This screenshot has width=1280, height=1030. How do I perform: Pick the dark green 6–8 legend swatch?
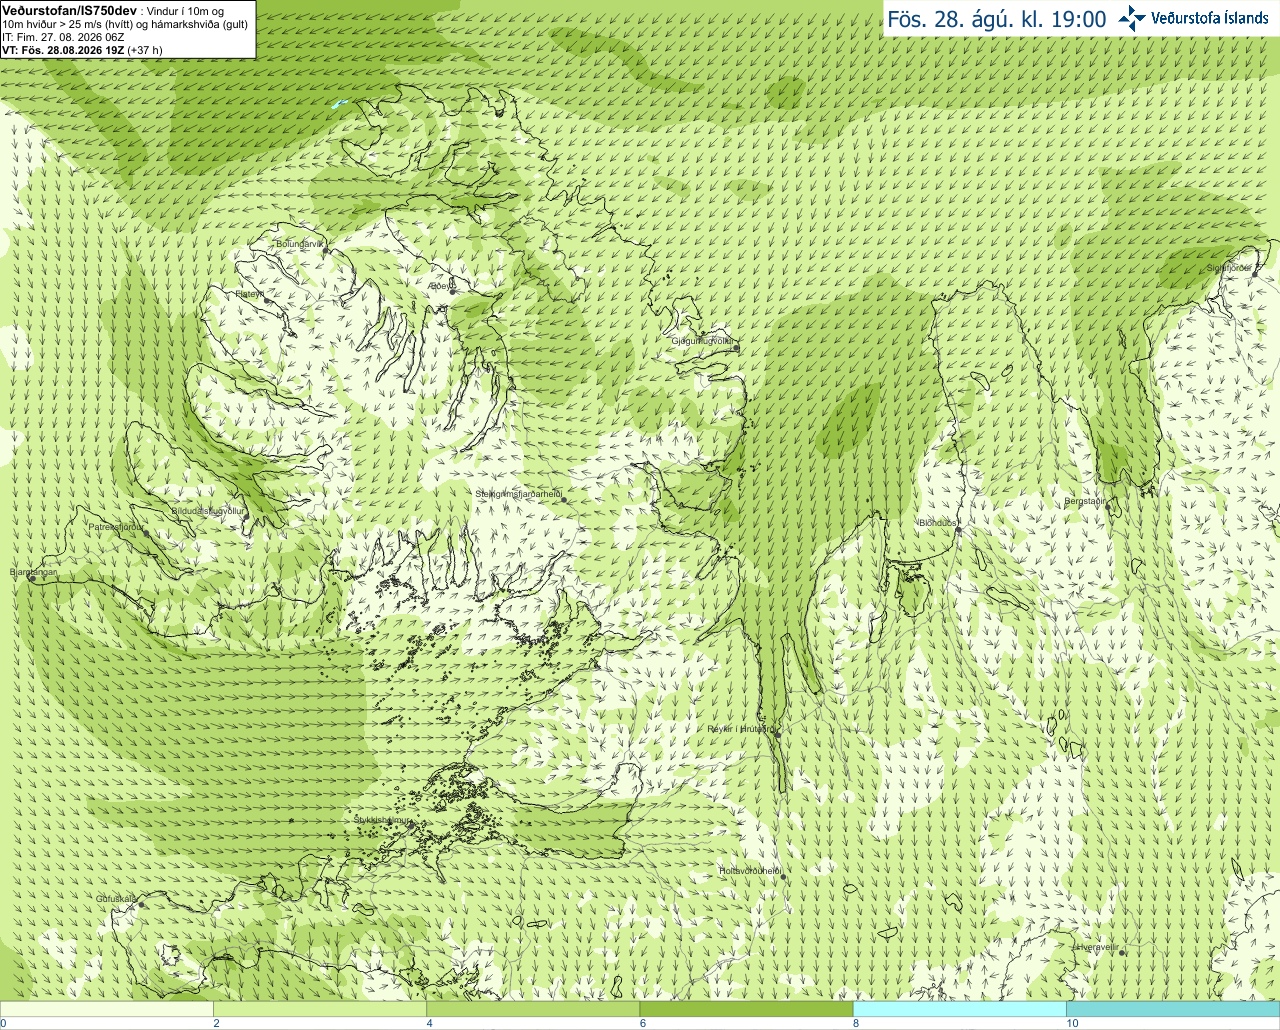(746, 1009)
